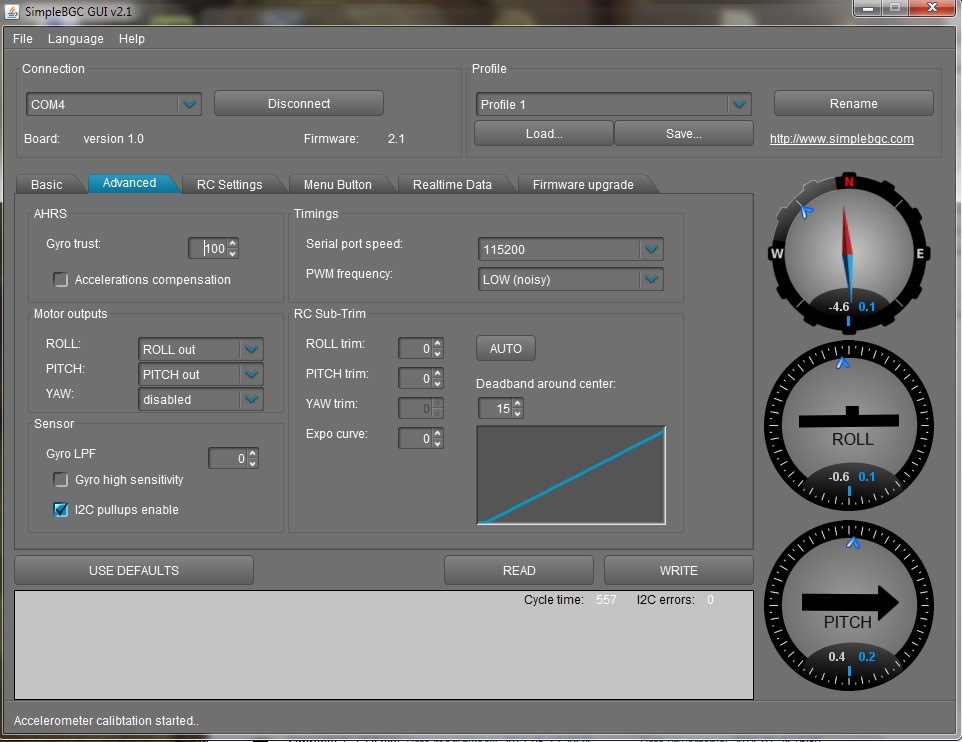Increase ROLL trim with up arrow
The height and width of the screenshot is (742, 962).
tap(437, 343)
